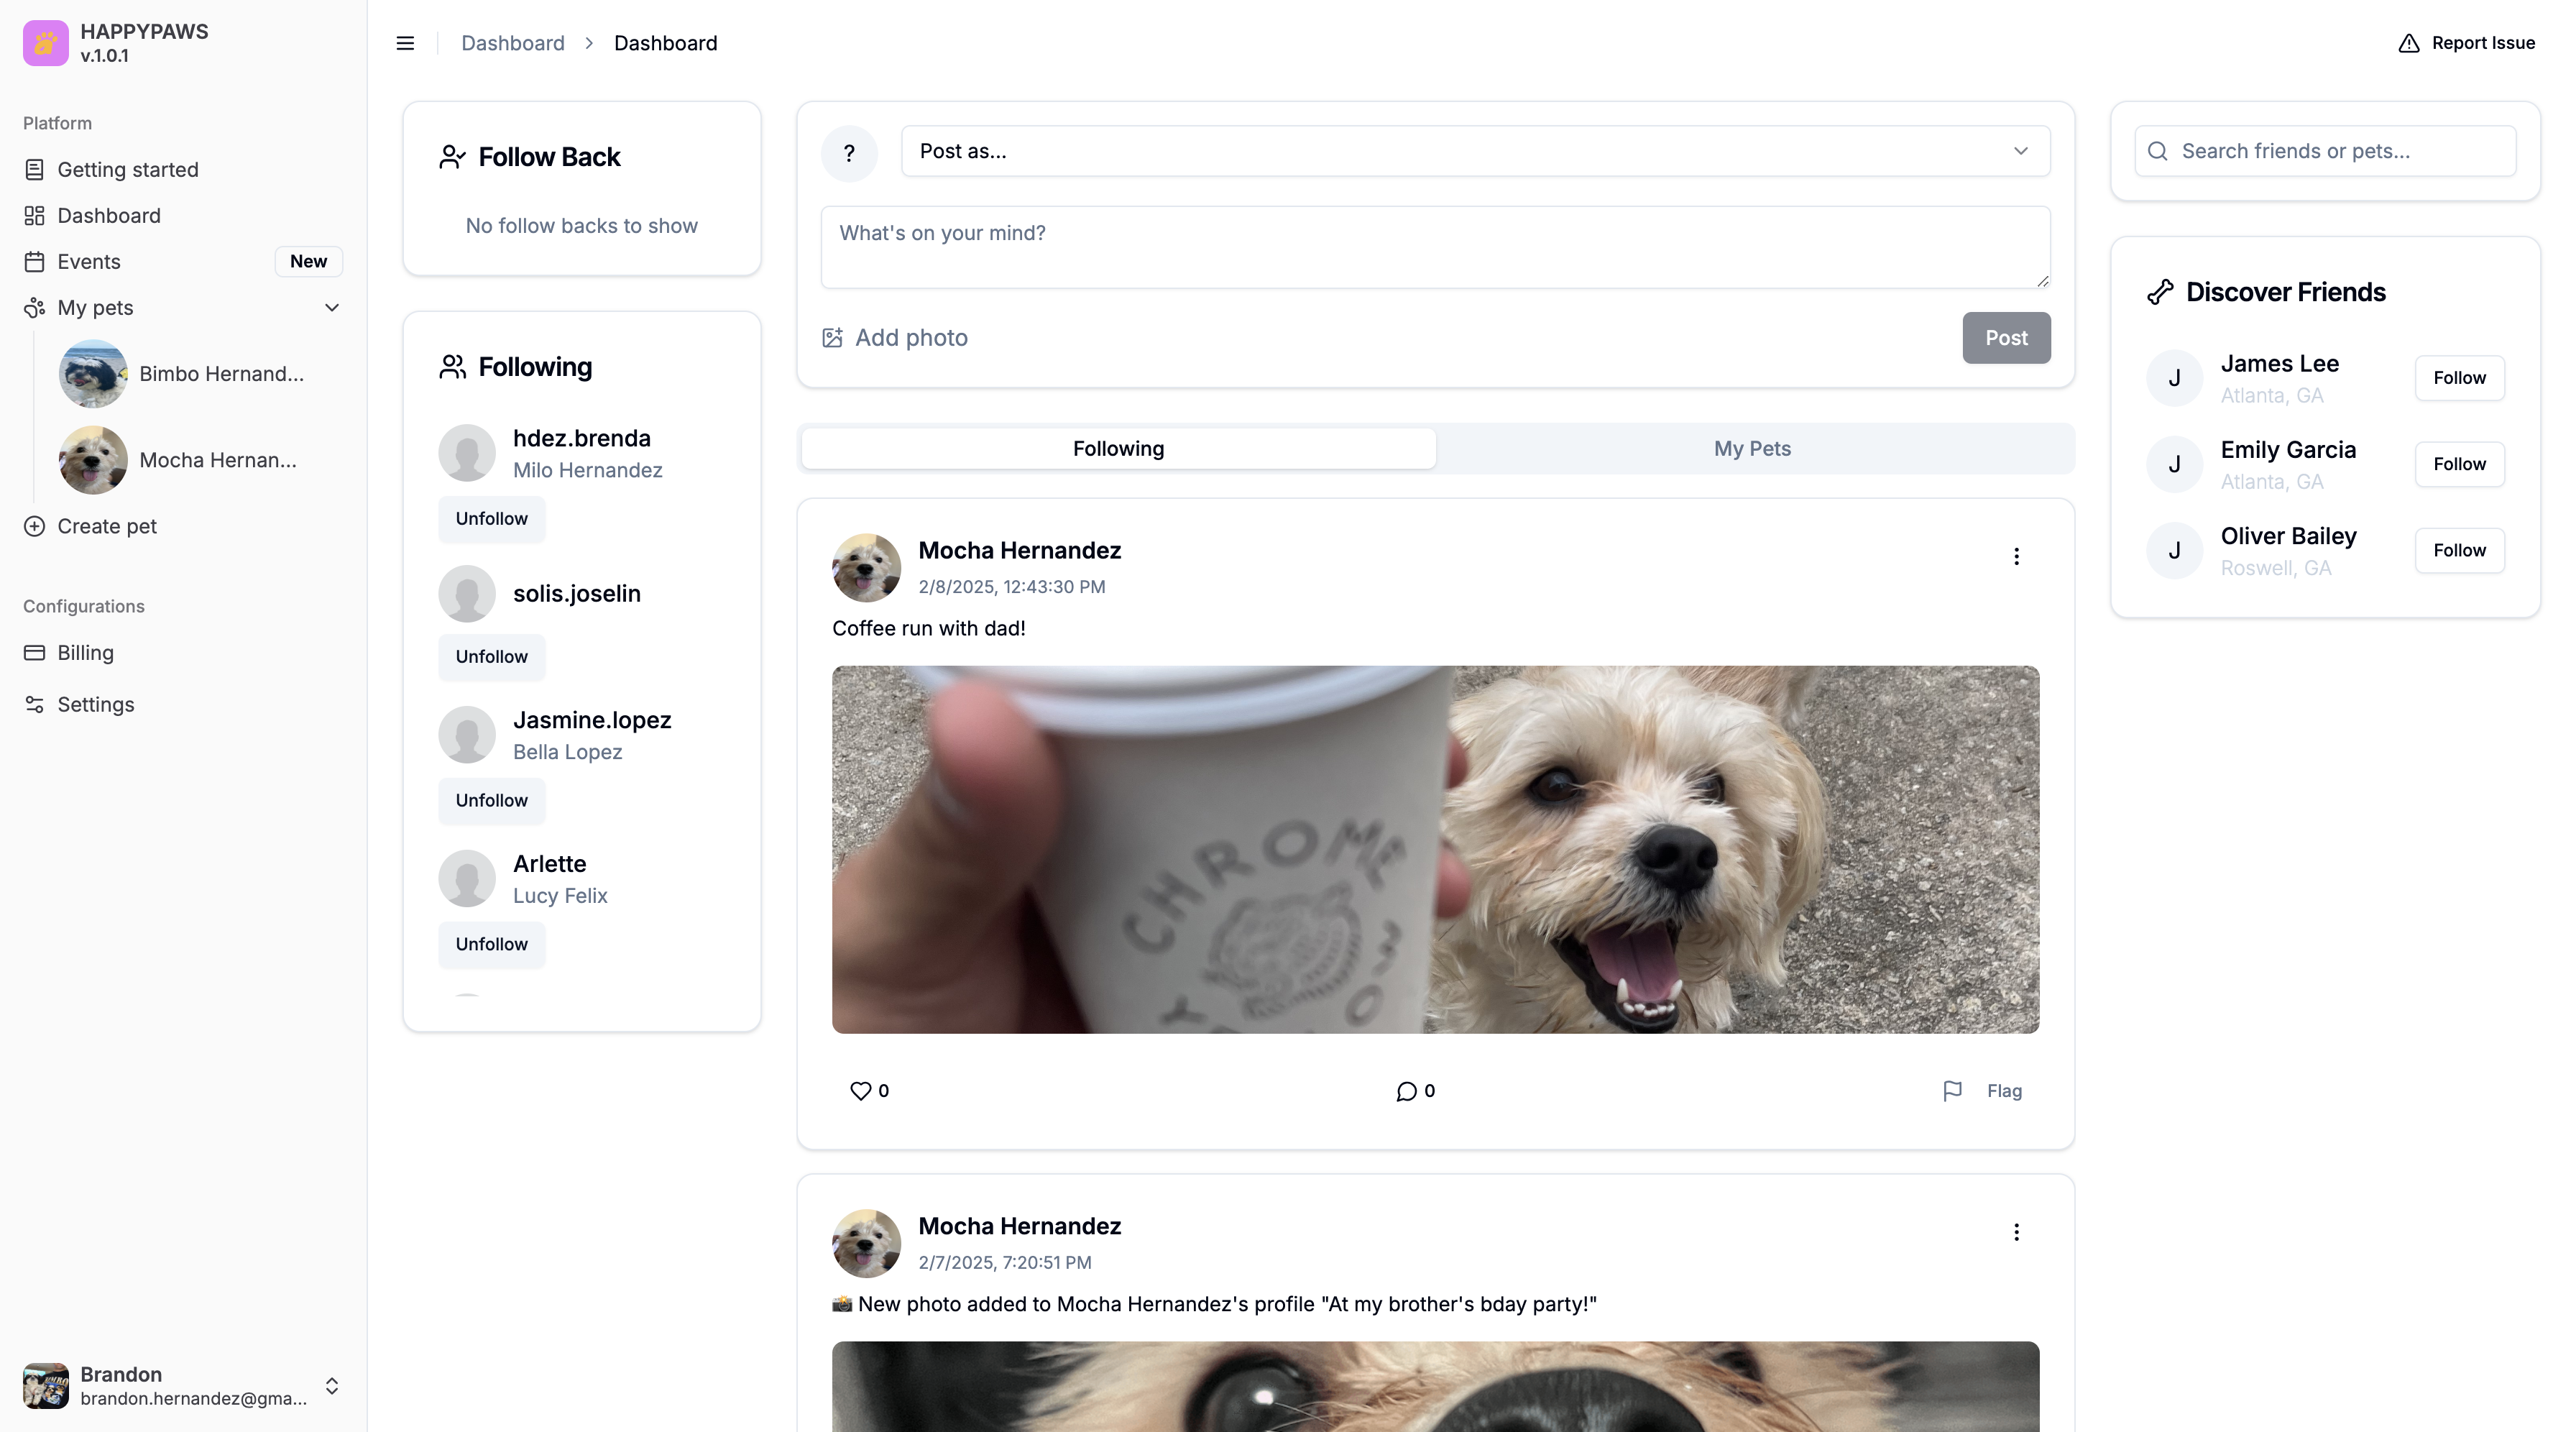The height and width of the screenshot is (1432, 2576).
Task: Click the HappyPaws logo icon
Action: [46, 43]
